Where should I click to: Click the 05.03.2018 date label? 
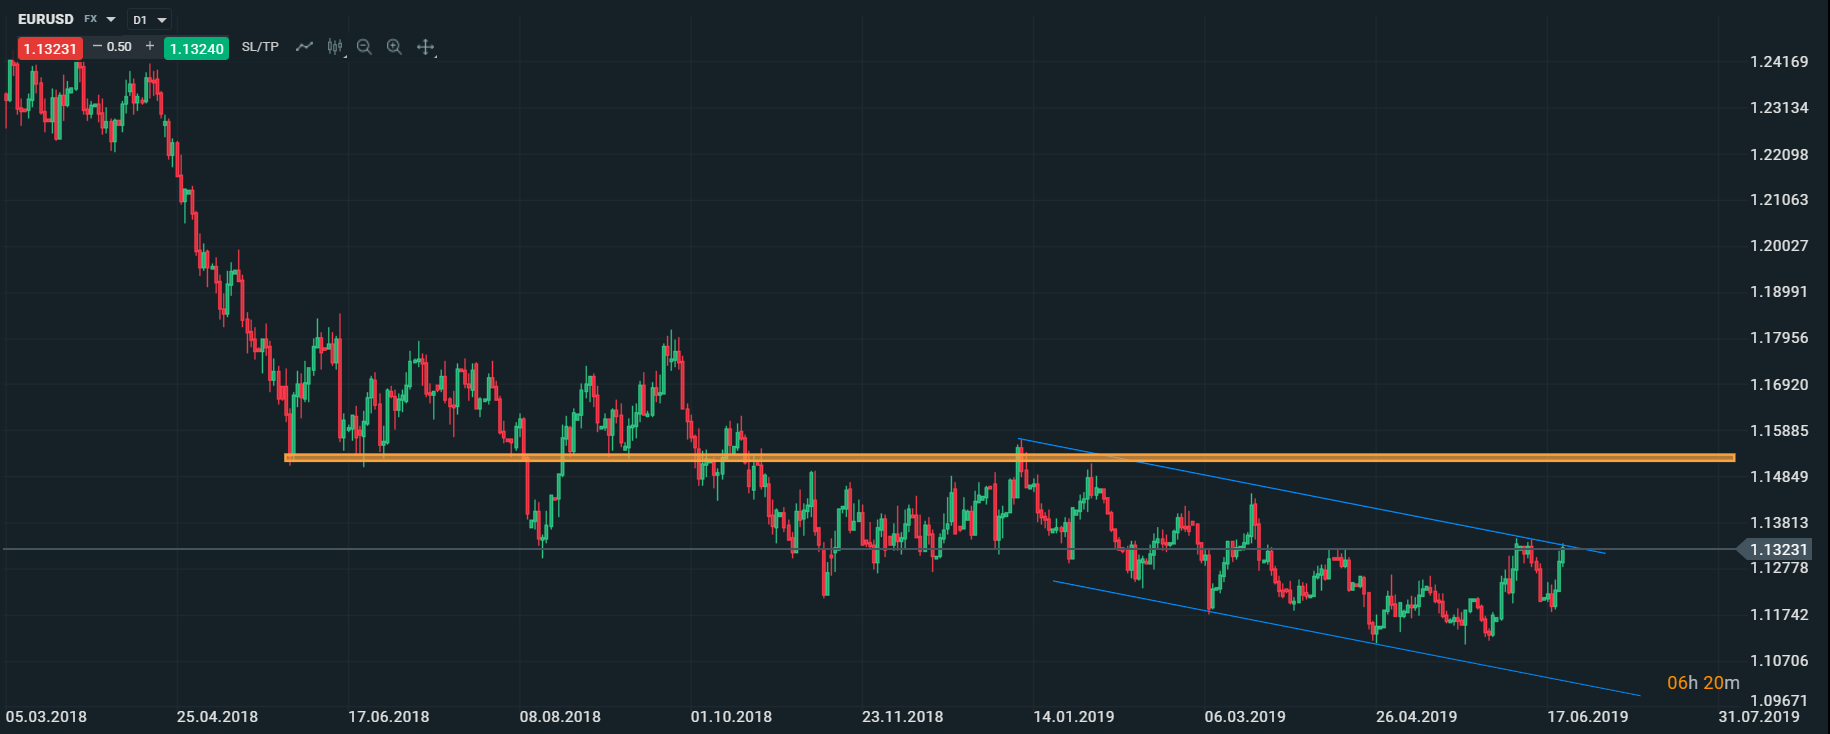(x=46, y=717)
